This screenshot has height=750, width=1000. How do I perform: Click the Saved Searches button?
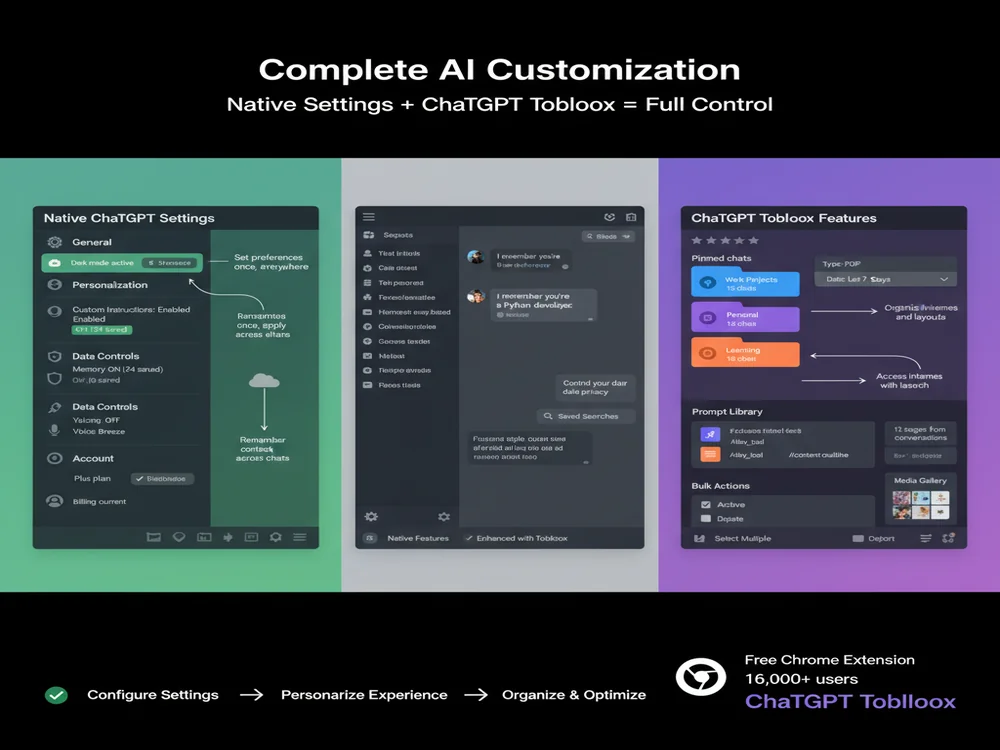point(585,416)
